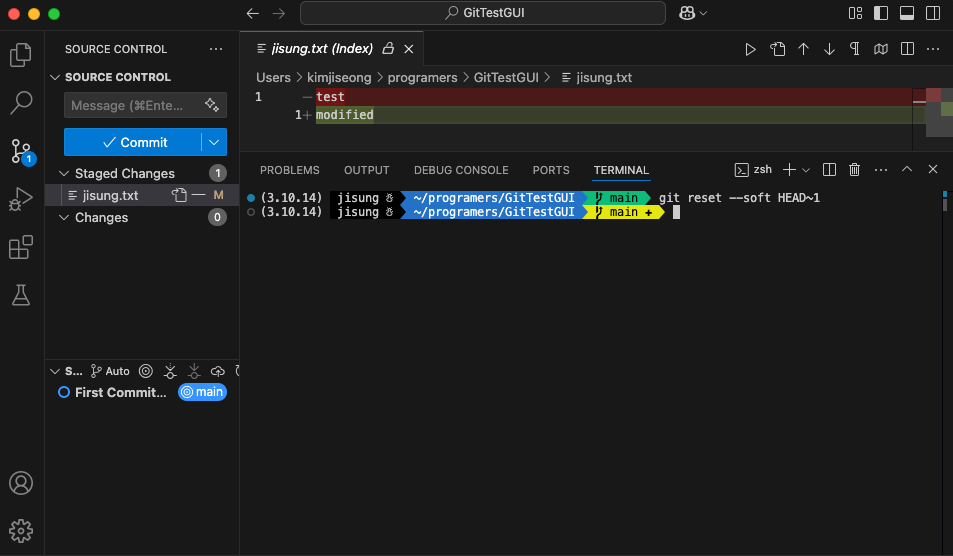Navigate back with left arrow
Screen dimensions: 953x556
pos(253,13)
